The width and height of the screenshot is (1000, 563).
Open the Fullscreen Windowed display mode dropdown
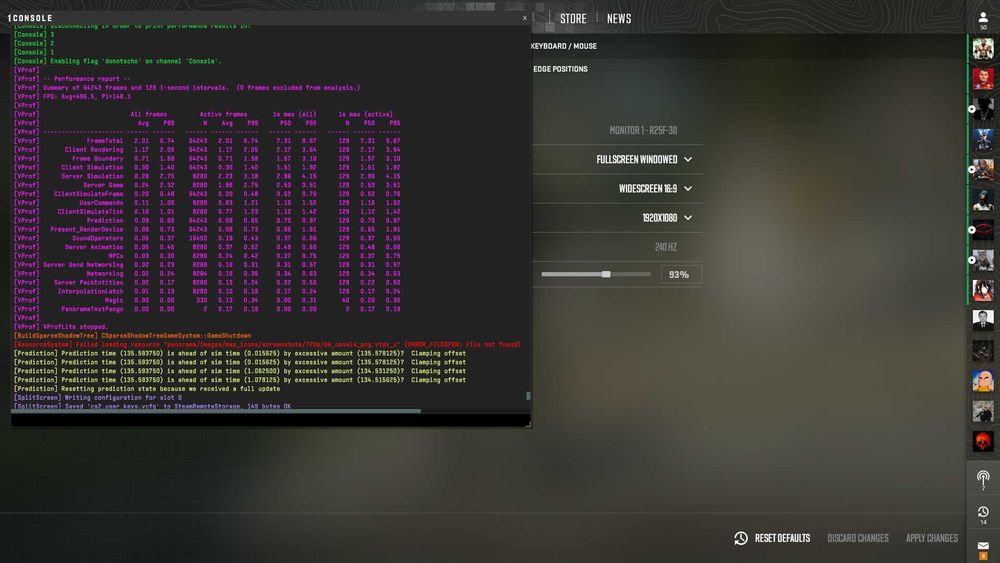point(643,159)
